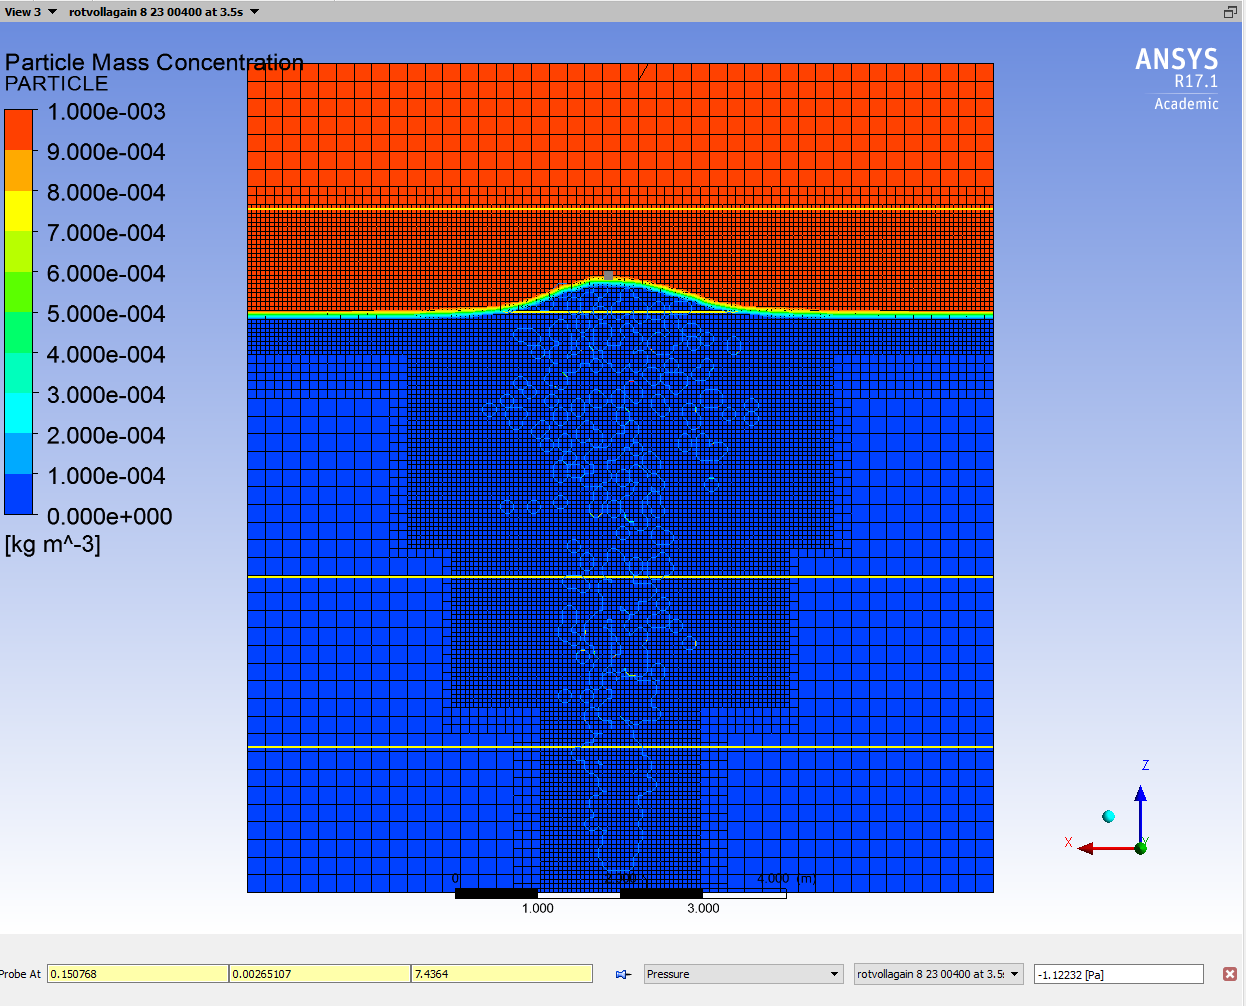Click the probe picker arrow icon
This screenshot has height=1006, width=1246.
(x=623, y=974)
